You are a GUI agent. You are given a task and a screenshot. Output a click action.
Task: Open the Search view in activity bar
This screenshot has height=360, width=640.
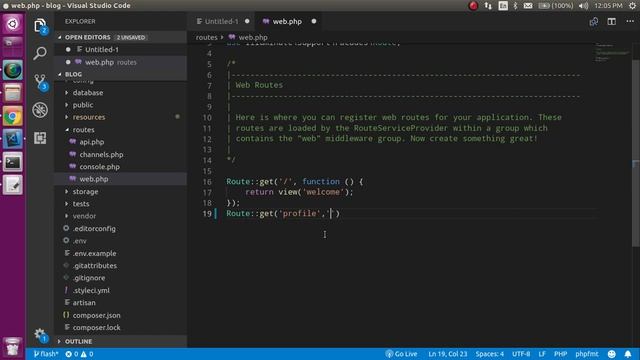click(40, 53)
